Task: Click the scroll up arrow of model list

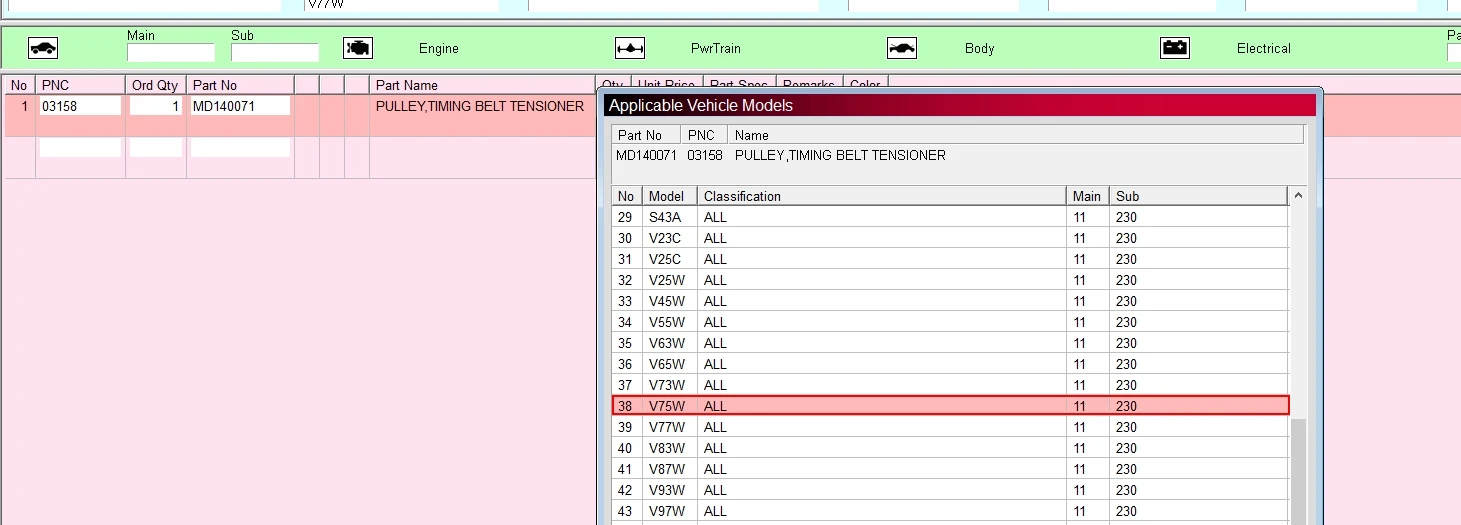Action: [x=1298, y=196]
